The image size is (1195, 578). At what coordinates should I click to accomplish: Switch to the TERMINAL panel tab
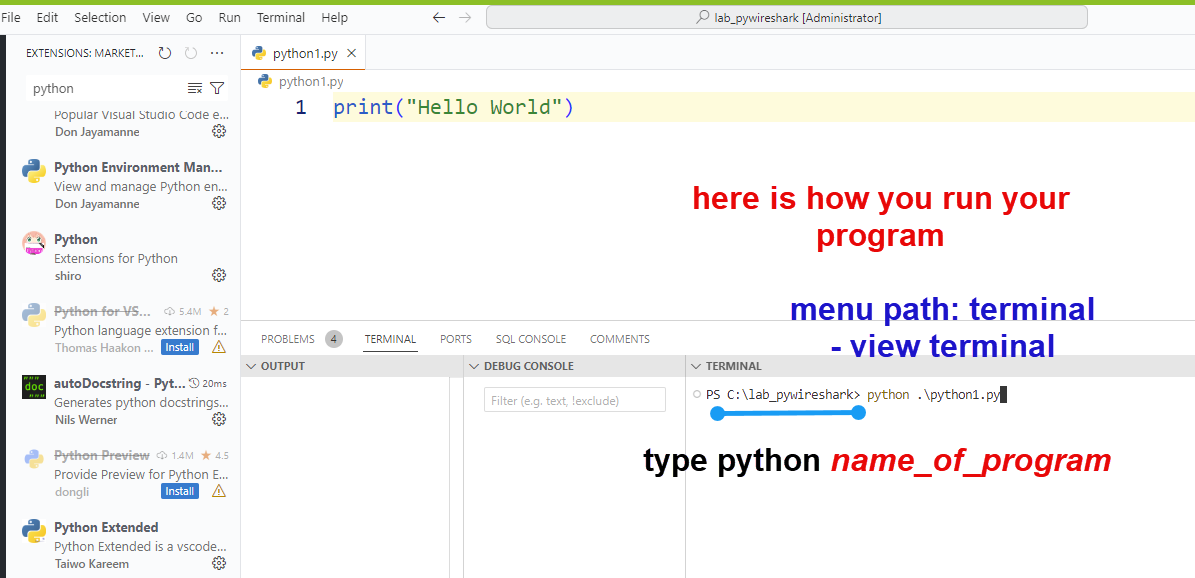(x=390, y=339)
